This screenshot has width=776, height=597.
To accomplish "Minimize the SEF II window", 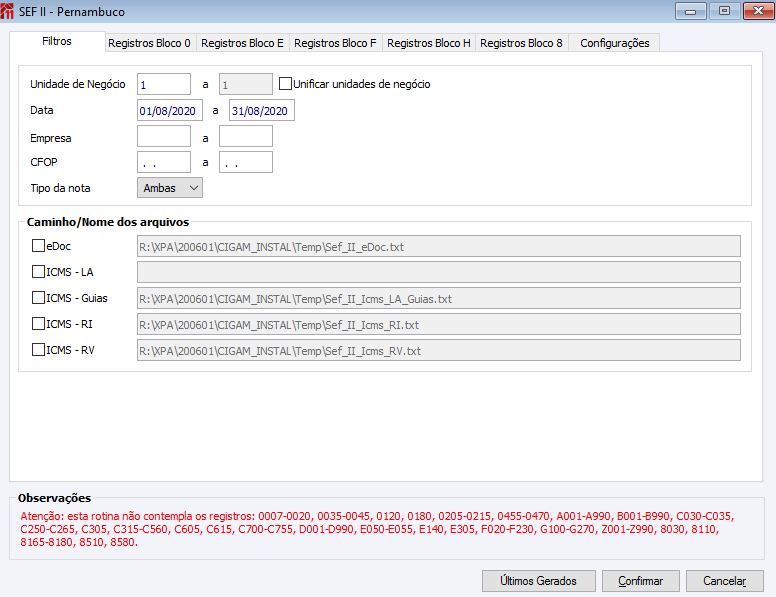I will [x=691, y=11].
